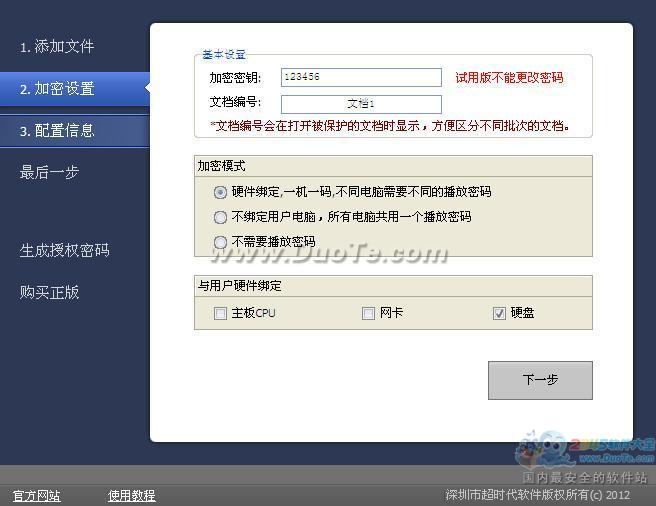The image size is (656, 506).
Task: Go to 3. 配置信息 step
Action: click(x=75, y=131)
